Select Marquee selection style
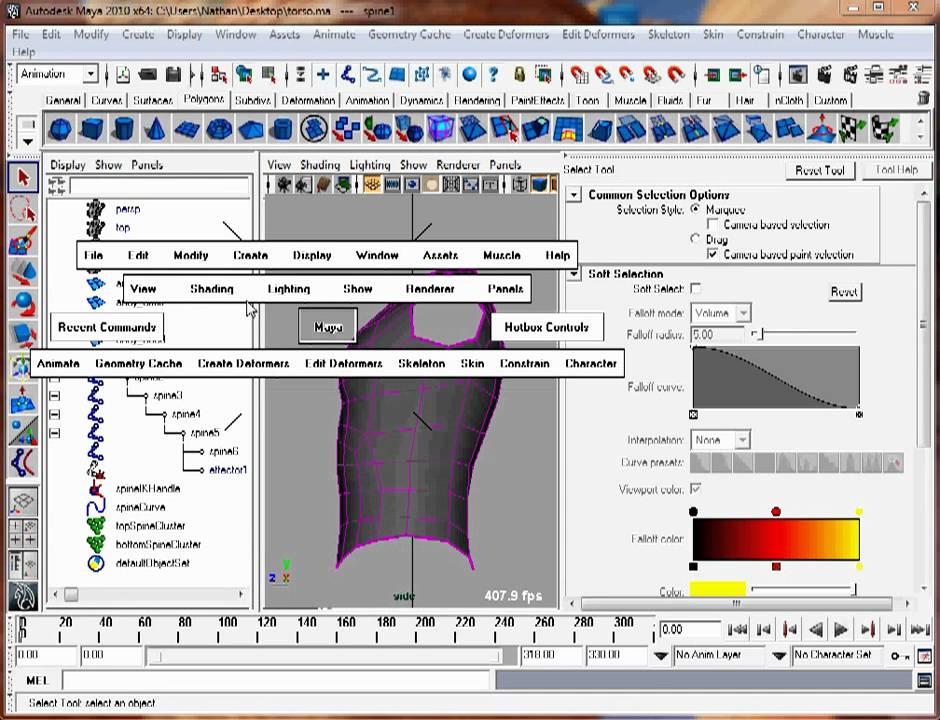This screenshot has width=940, height=720. pos(695,209)
